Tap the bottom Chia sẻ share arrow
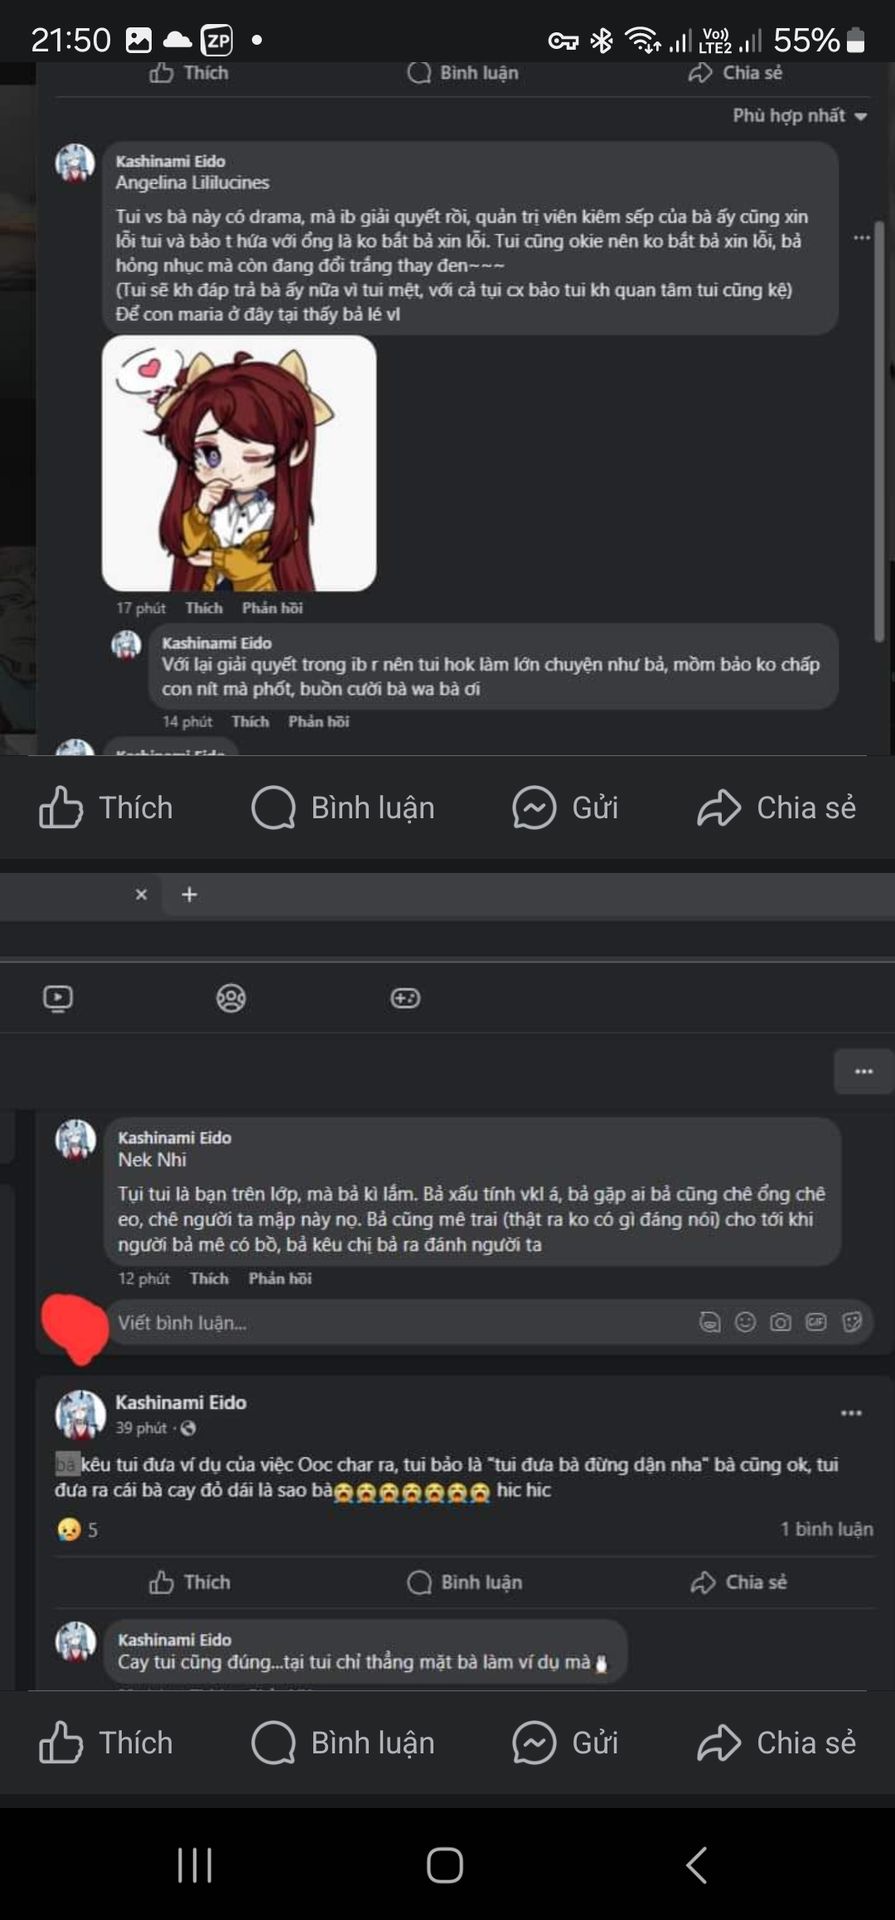The width and height of the screenshot is (895, 1920). point(776,1743)
